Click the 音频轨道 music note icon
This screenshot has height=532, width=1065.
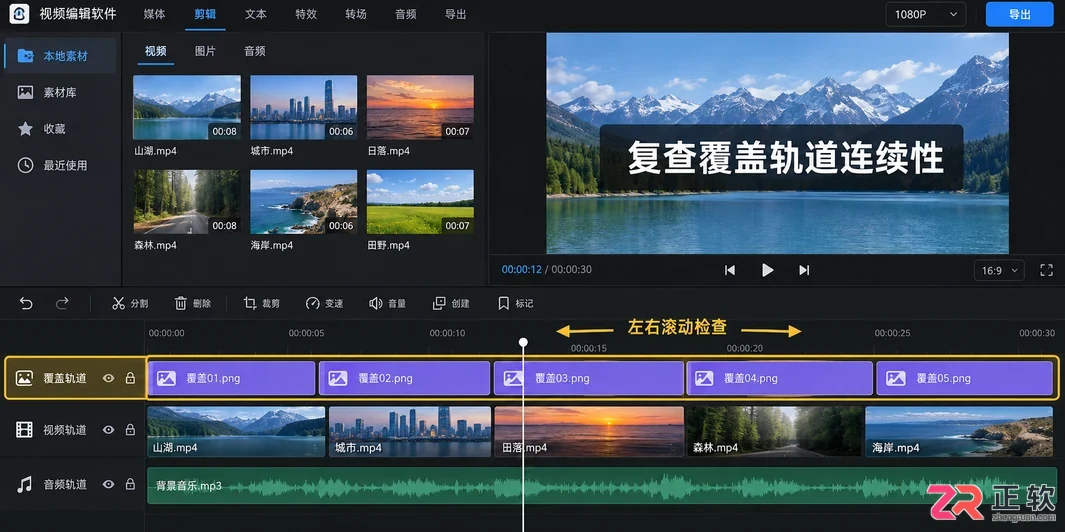coord(24,484)
